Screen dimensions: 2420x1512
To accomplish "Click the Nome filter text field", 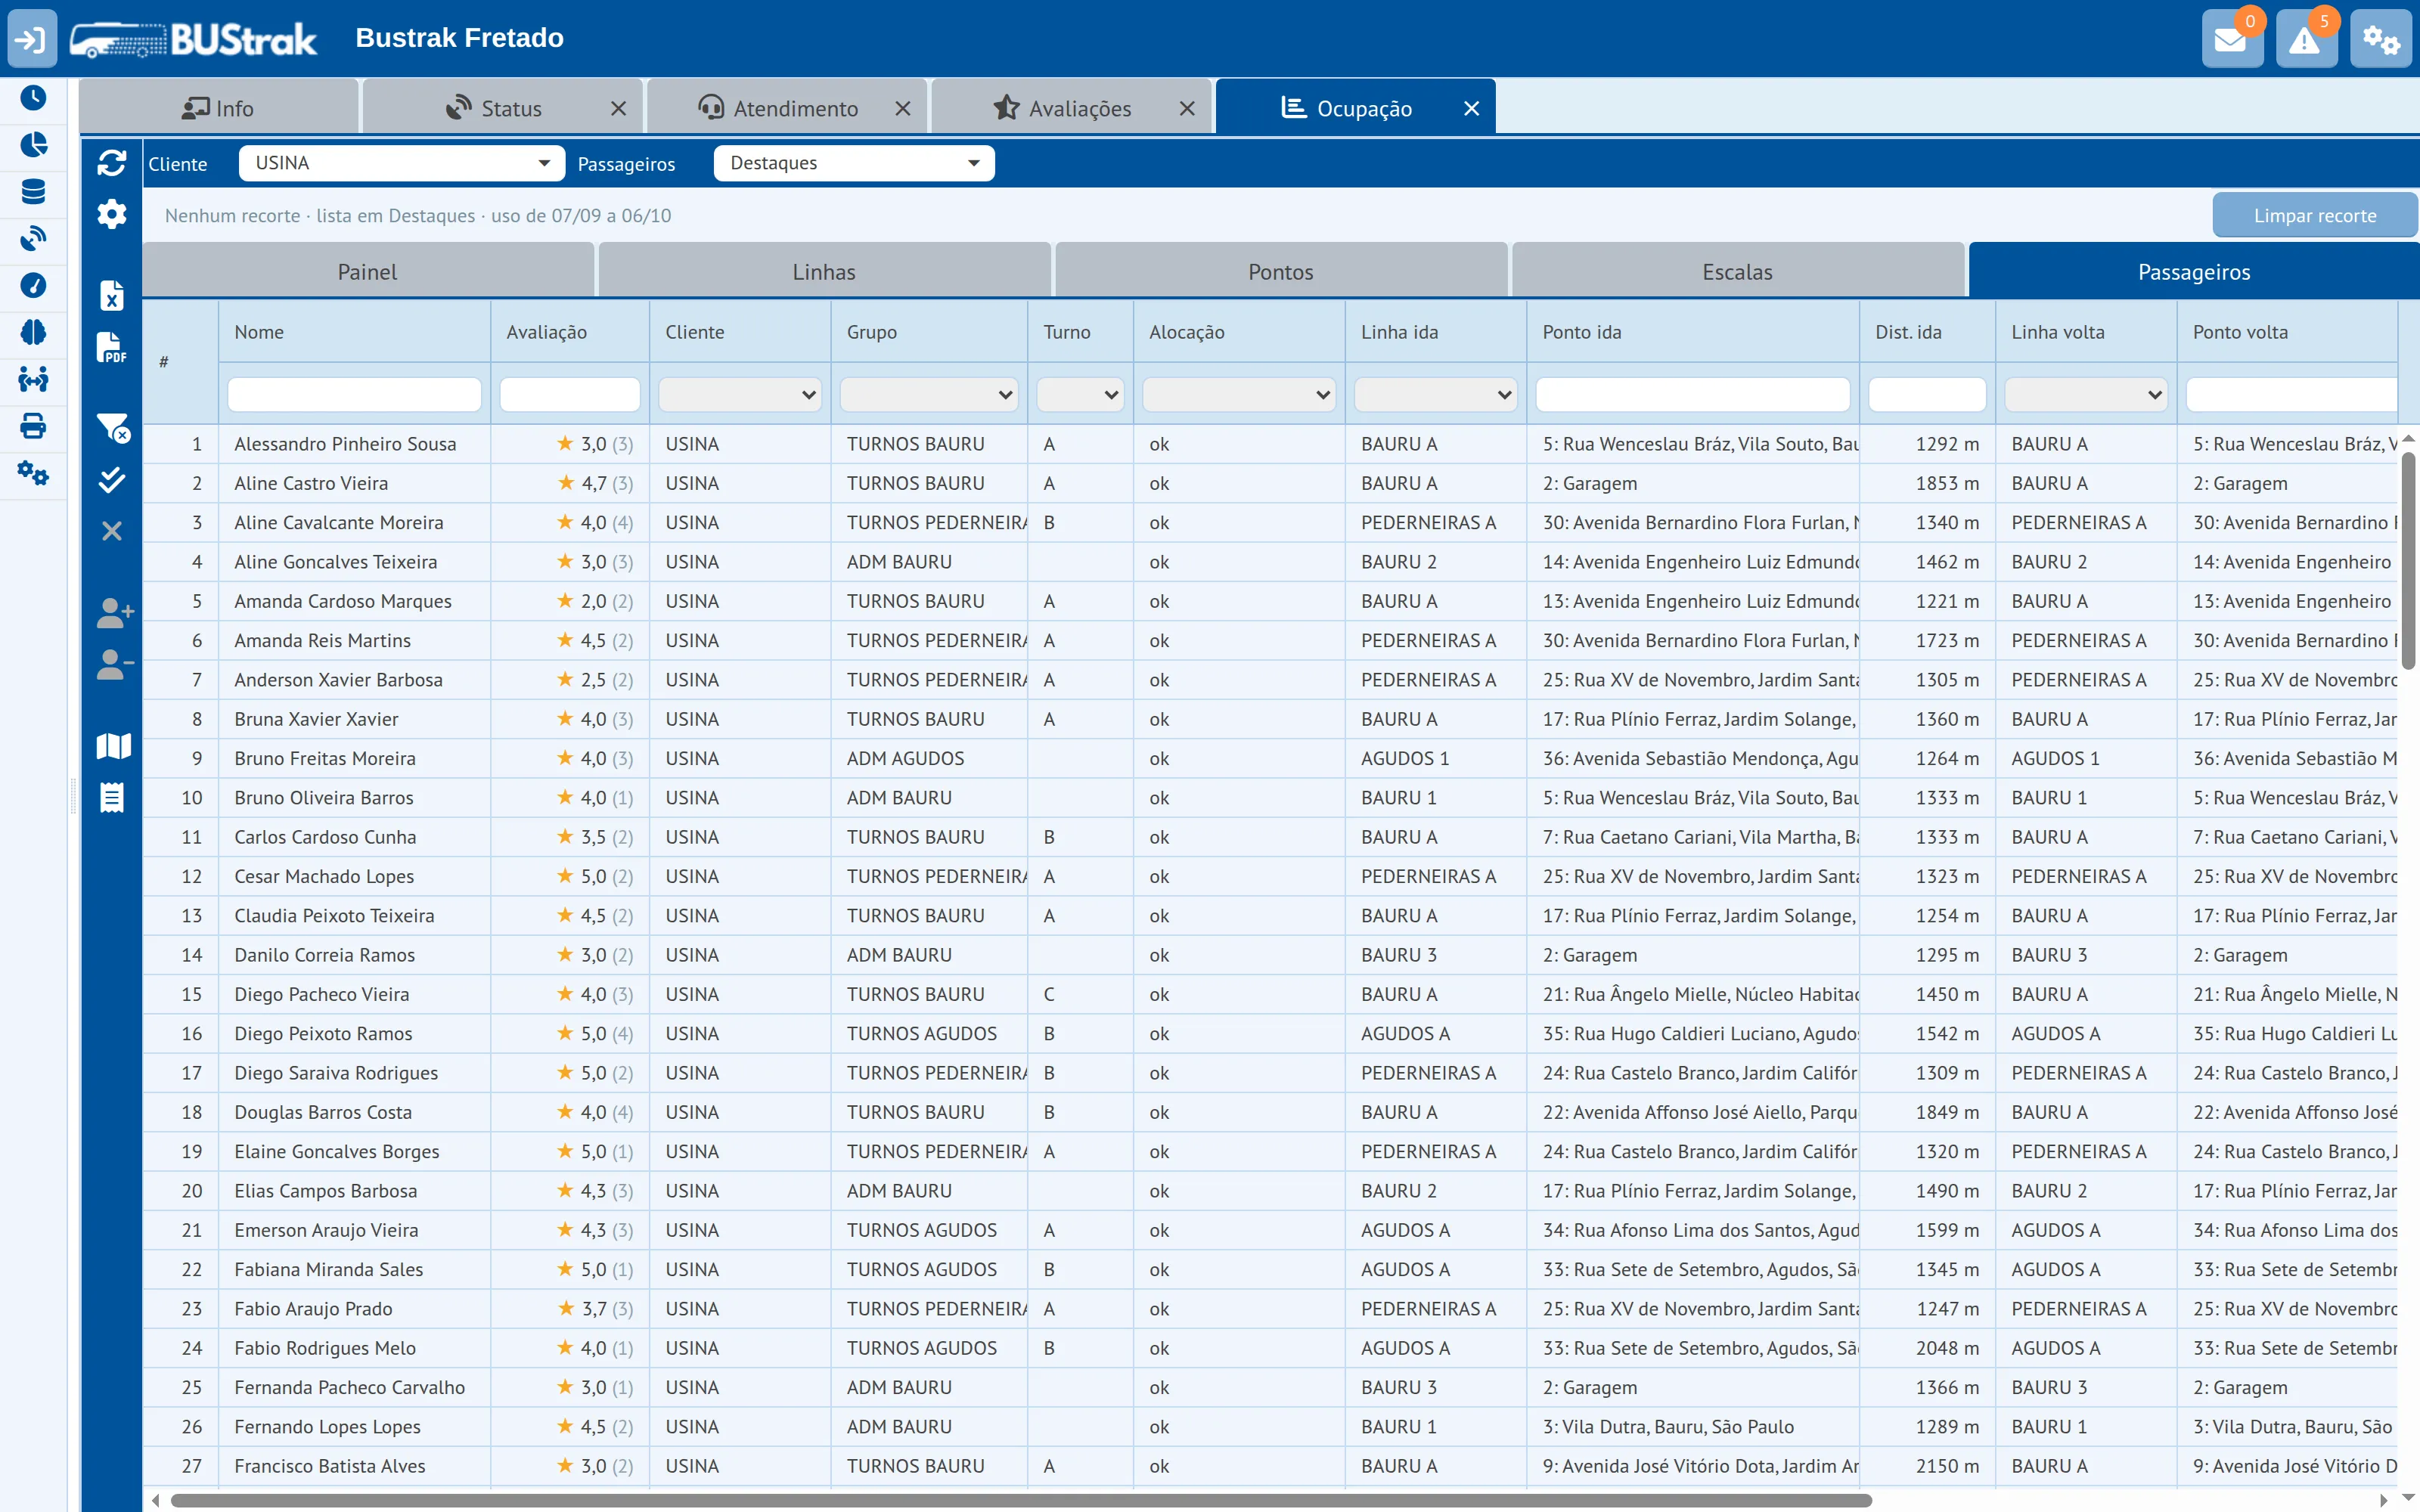I will (354, 395).
